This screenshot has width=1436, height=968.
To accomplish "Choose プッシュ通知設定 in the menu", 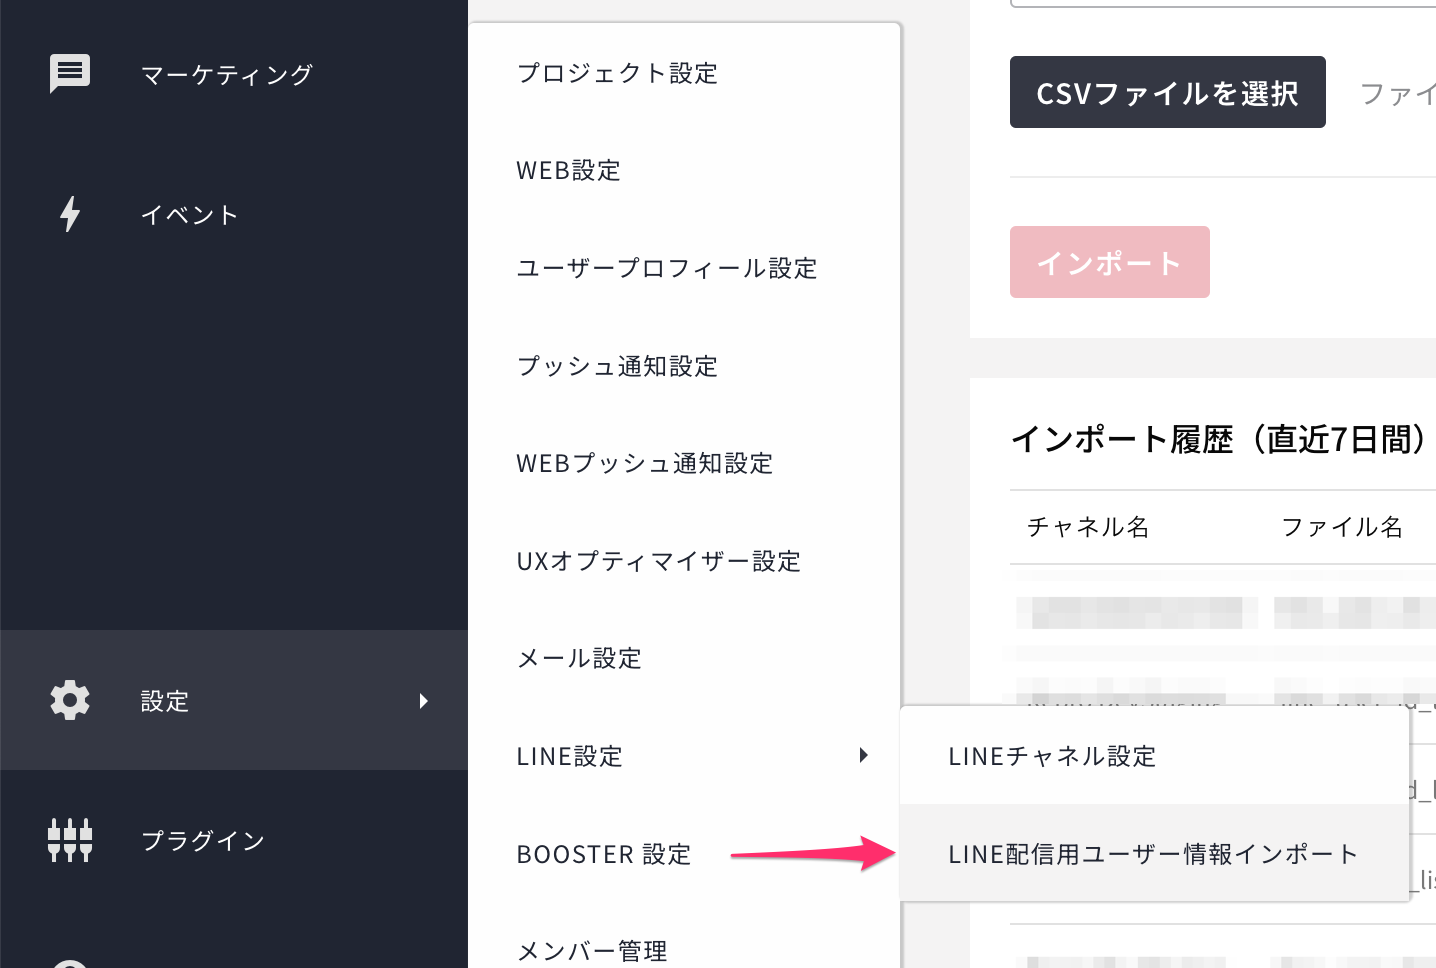I will (x=617, y=367).
